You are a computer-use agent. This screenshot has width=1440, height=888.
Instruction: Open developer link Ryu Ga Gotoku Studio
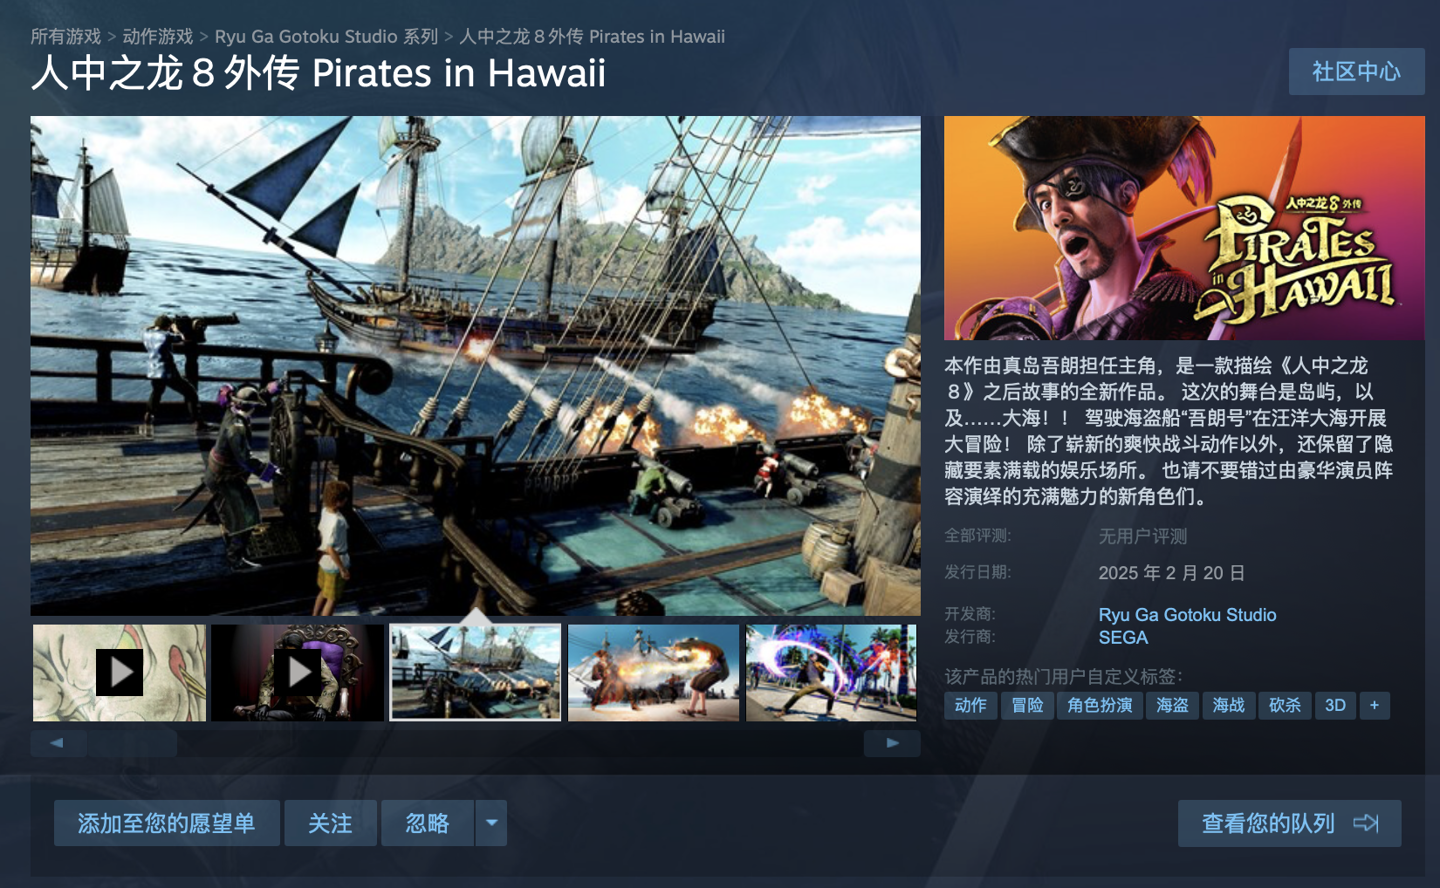click(1187, 615)
